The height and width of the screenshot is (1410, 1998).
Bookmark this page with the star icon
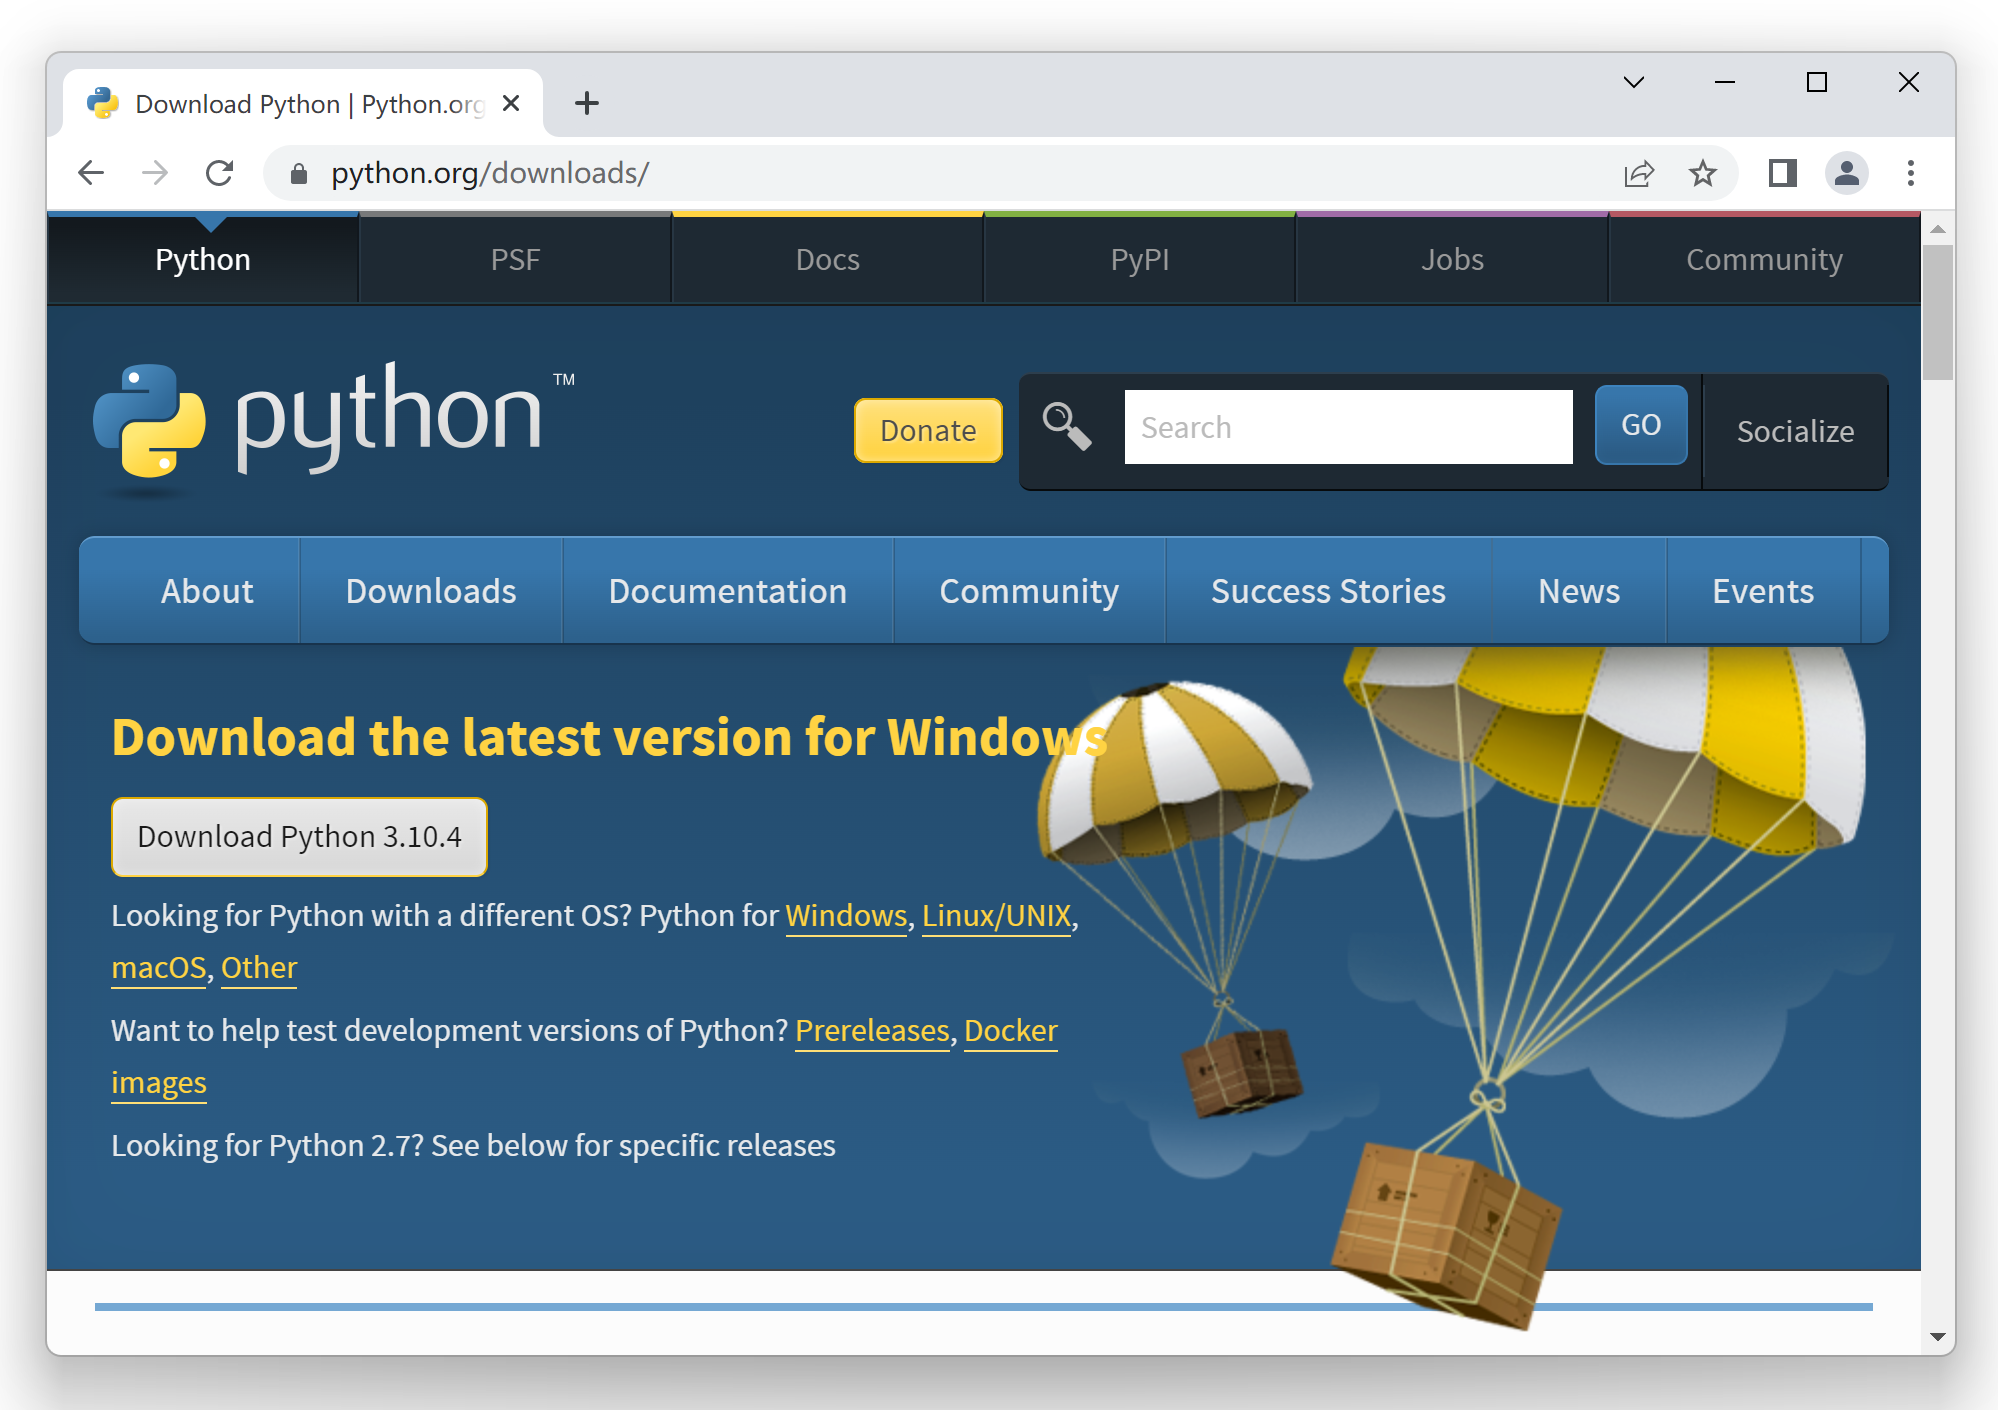pyautogui.click(x=1703, y=173)
